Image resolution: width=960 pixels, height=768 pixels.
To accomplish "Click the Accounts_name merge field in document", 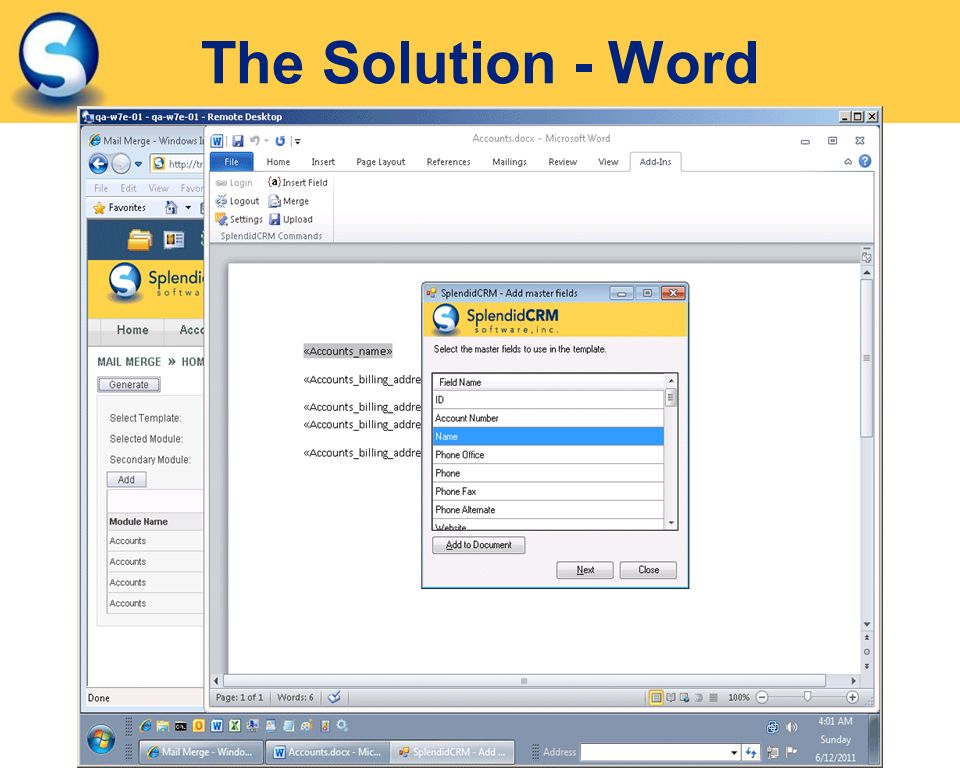I will tap(348, 351).
